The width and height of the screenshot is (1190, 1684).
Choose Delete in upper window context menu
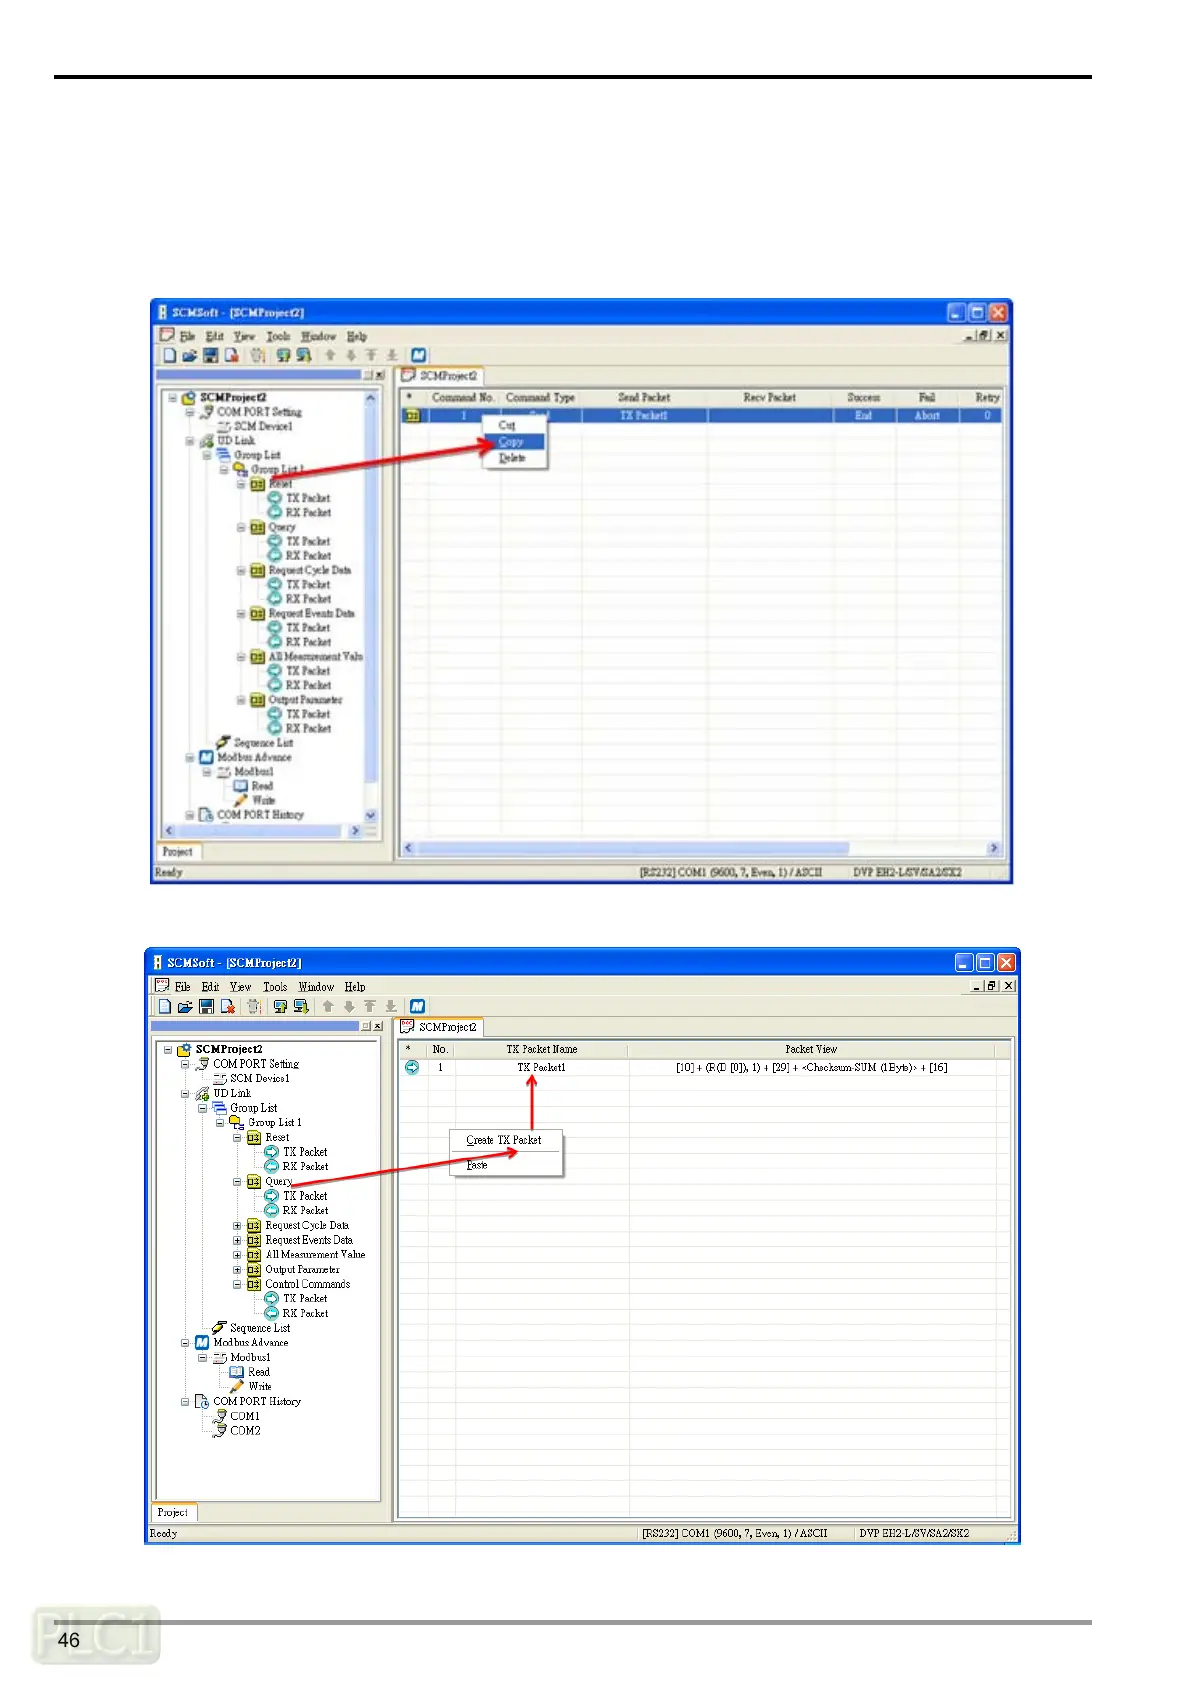515,458
